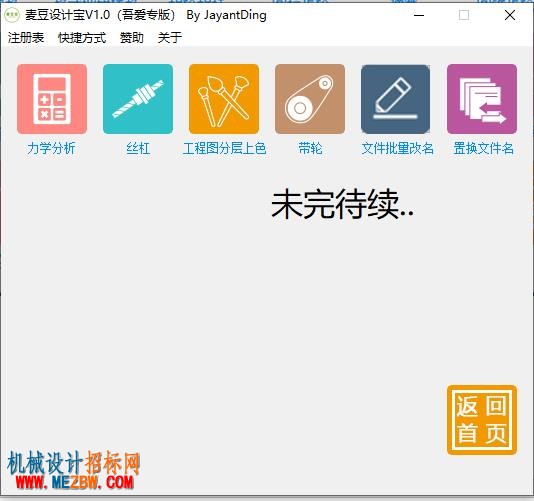Click the 力学分析 text label

point(51,148)
